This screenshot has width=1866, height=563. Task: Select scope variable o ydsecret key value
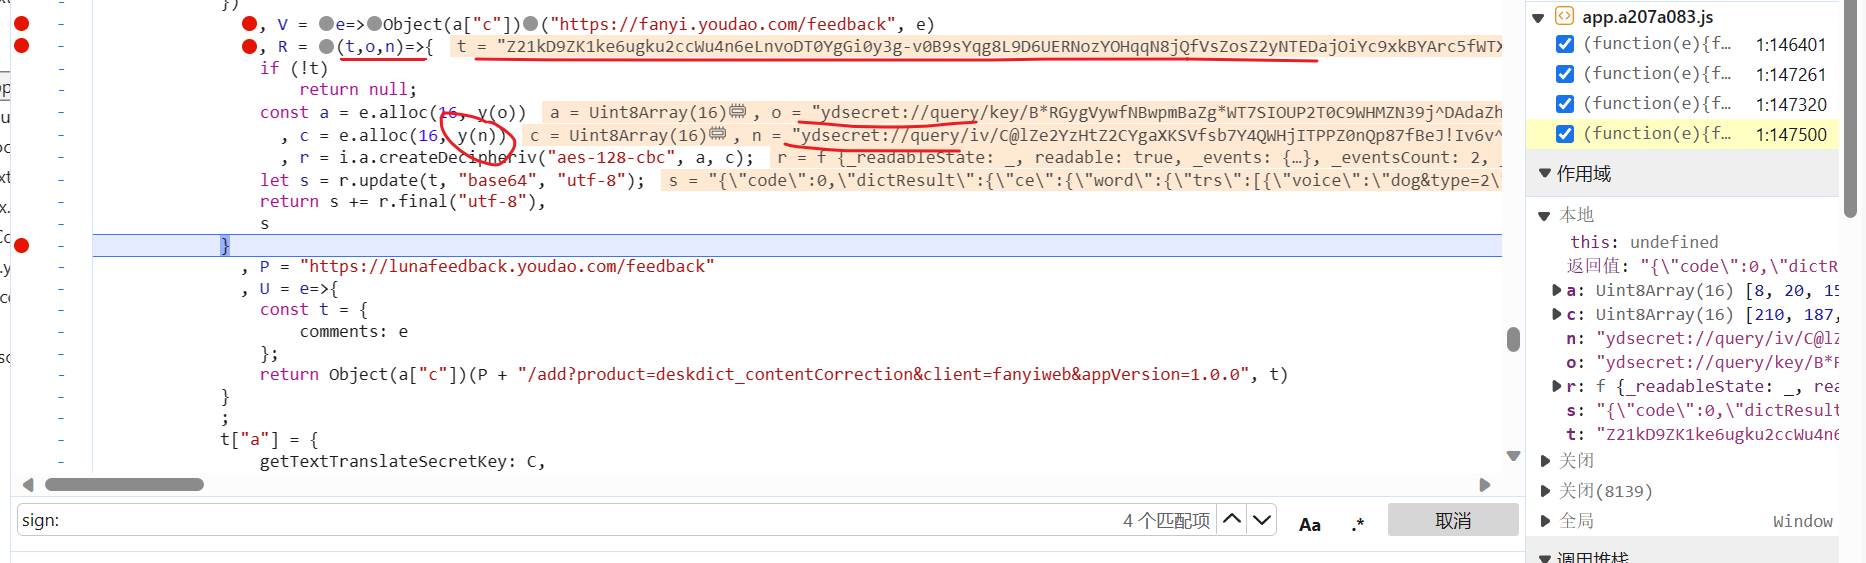pyautogui.click(x=1717, y=362)
